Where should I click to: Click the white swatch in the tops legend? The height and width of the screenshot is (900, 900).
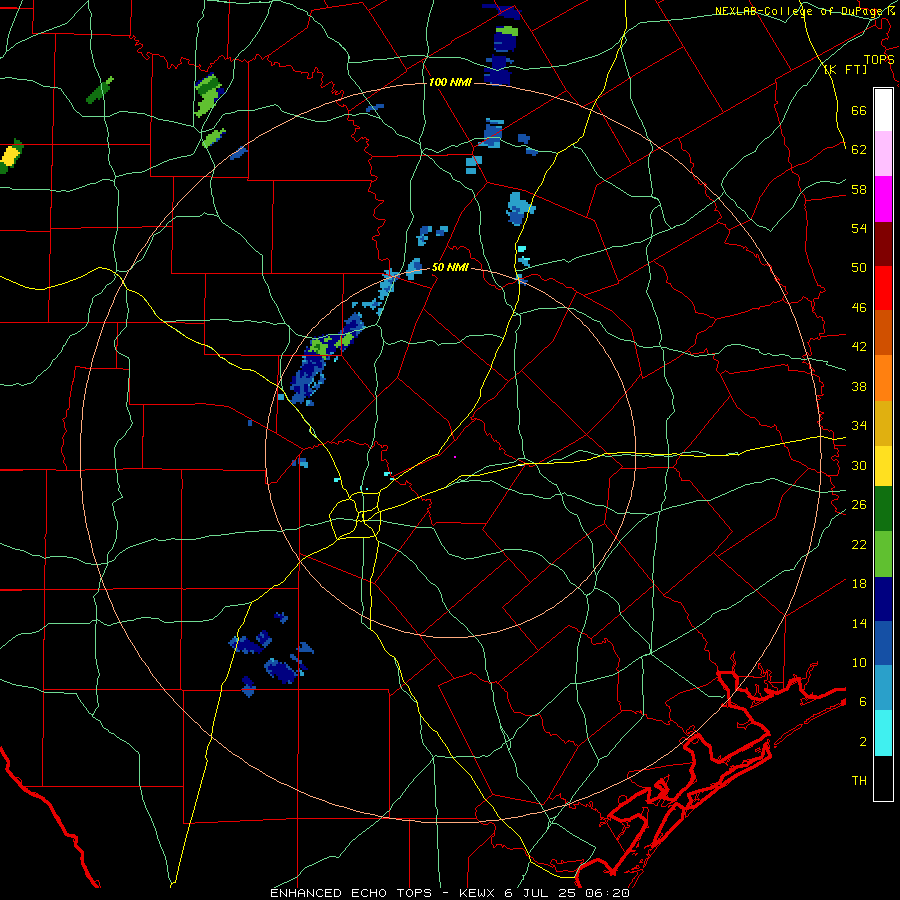pyautogui.click(x=883, y=110)
